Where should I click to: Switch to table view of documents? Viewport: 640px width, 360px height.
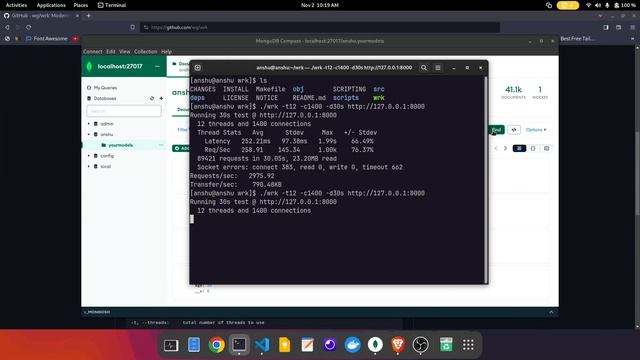[x=546, y=149]
